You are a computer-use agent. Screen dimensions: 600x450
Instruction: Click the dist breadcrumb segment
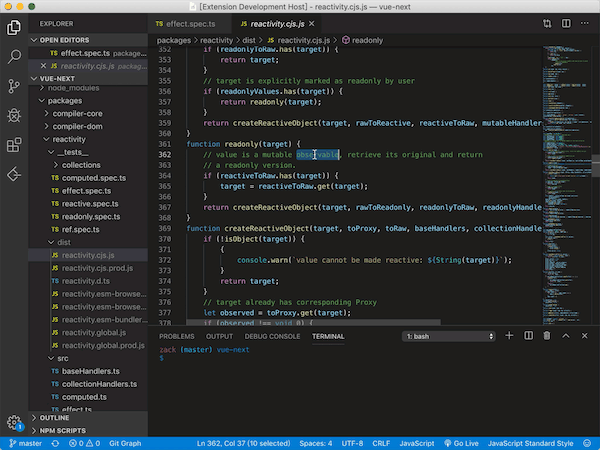pos(249,40)
